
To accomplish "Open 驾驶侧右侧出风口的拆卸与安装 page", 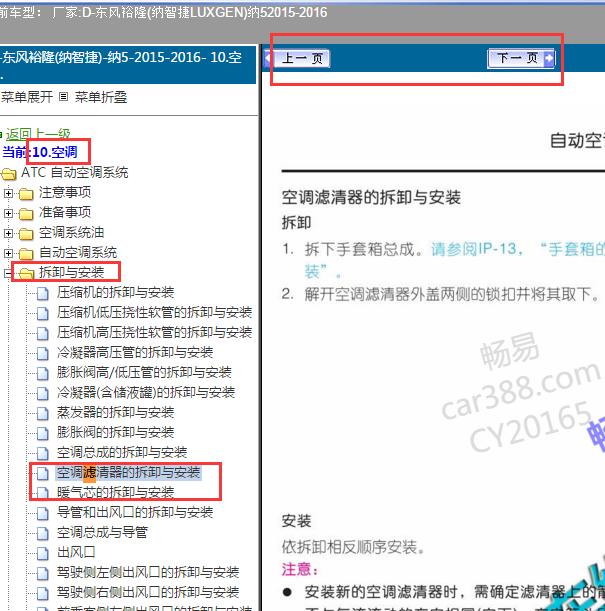I will coord(148,592).
